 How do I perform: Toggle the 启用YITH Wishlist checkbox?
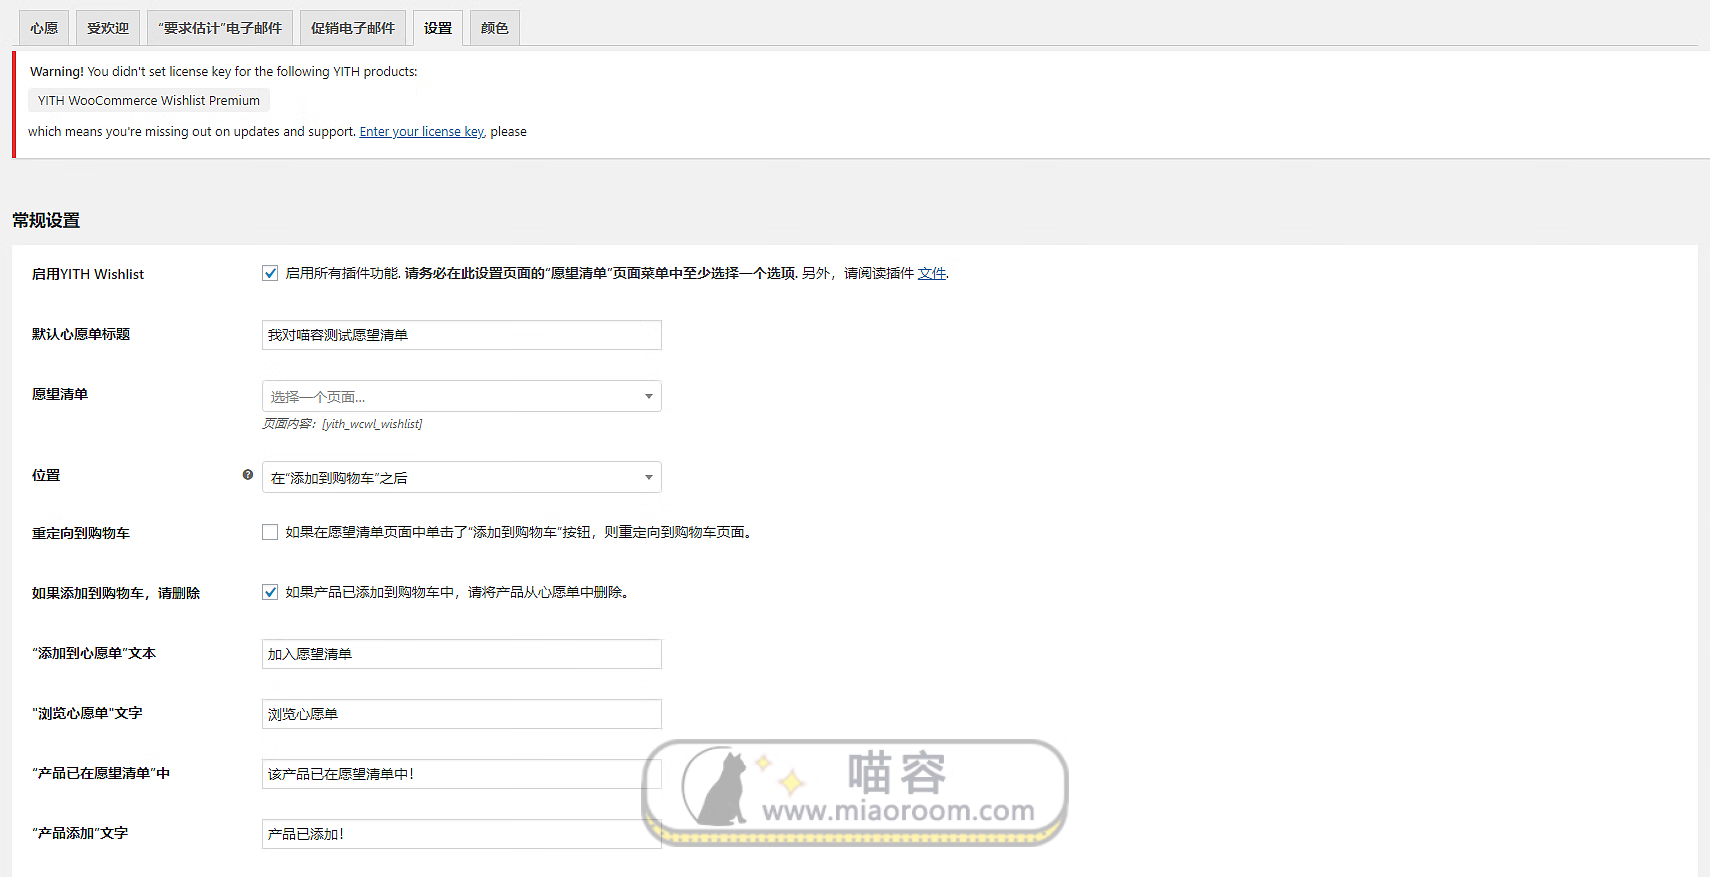click(270, 273)
